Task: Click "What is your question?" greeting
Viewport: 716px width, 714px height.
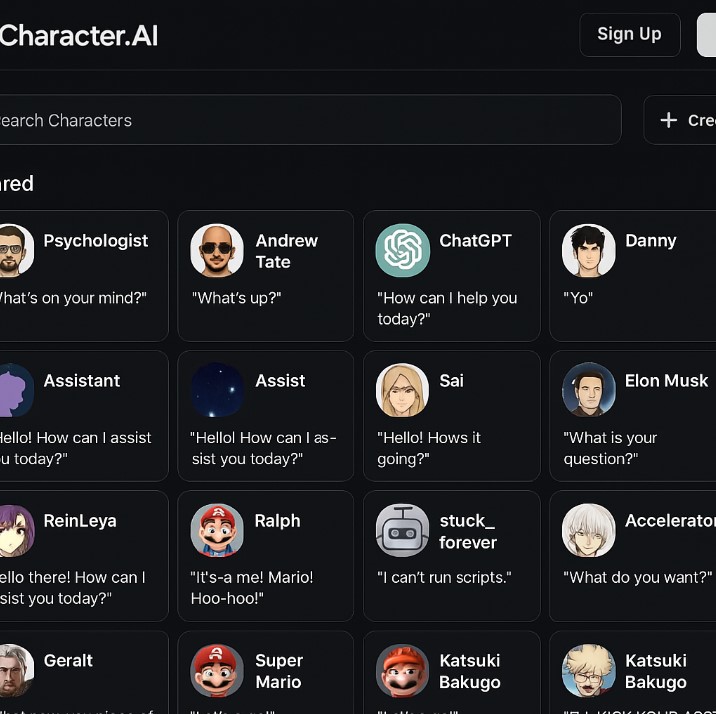Action: pos(611,448)
